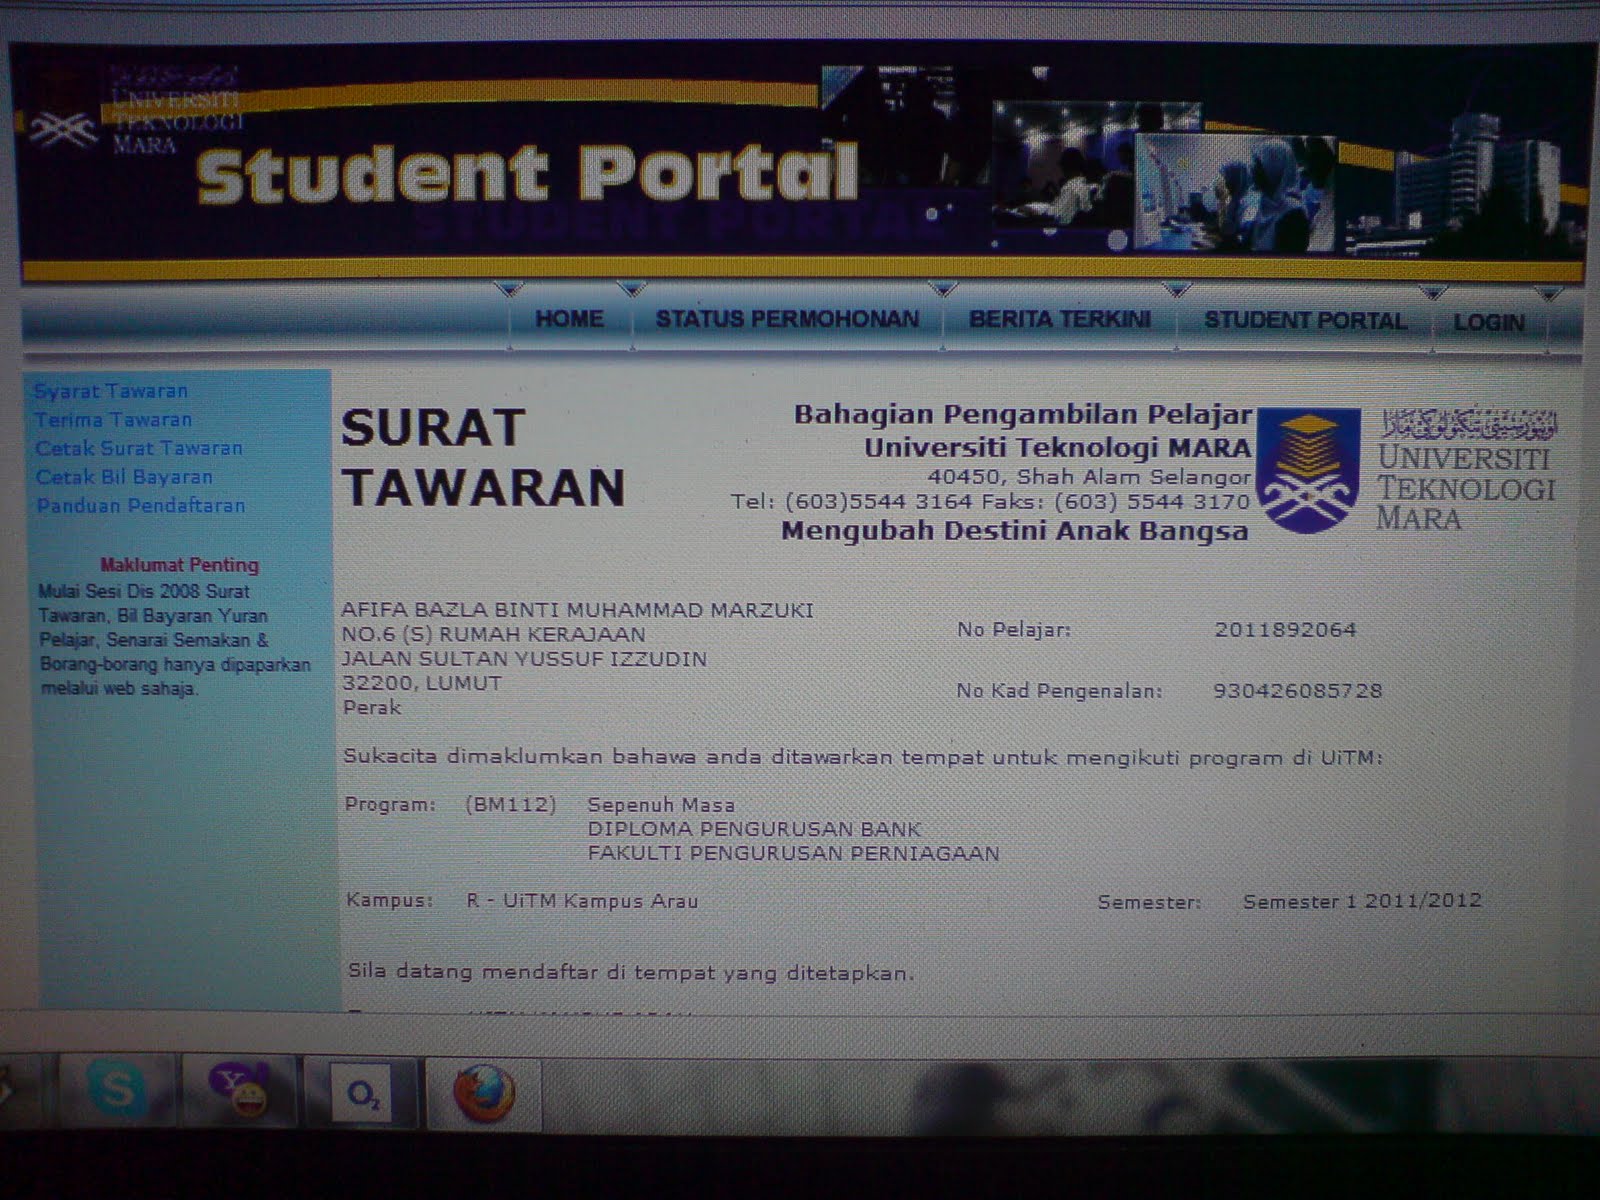Click the SURAT TAWARAN heading

483,458
